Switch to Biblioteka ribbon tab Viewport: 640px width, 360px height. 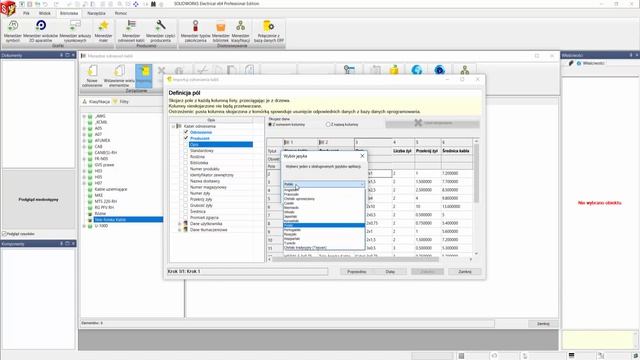tap(69, 13)
